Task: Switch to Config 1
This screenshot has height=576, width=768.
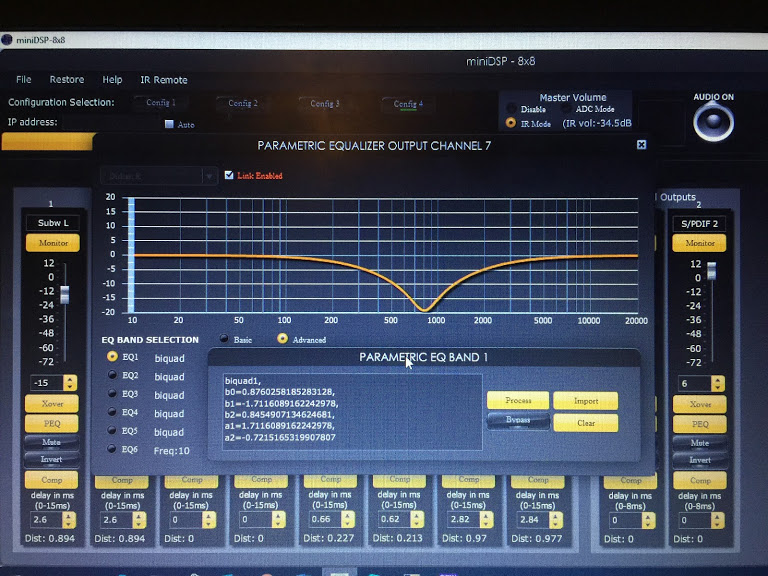Action: click(x=161, y=103)
